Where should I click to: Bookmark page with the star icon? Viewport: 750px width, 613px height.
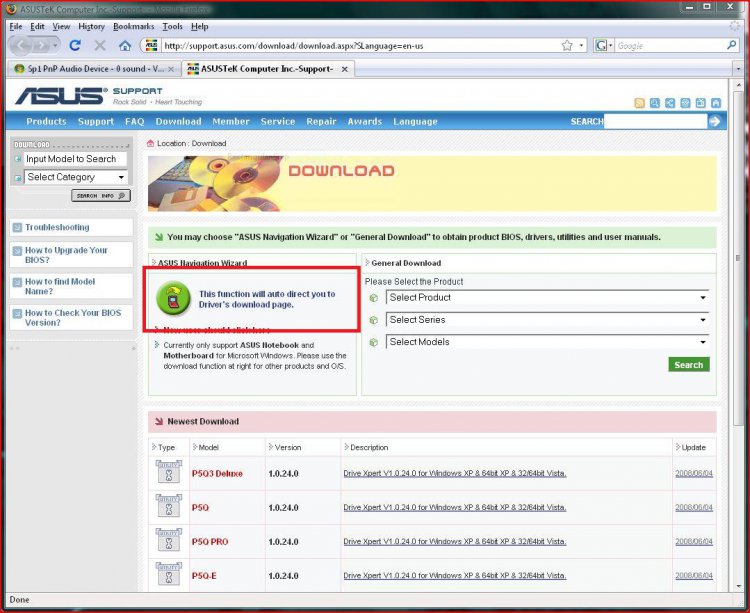[x=567, y=46]
